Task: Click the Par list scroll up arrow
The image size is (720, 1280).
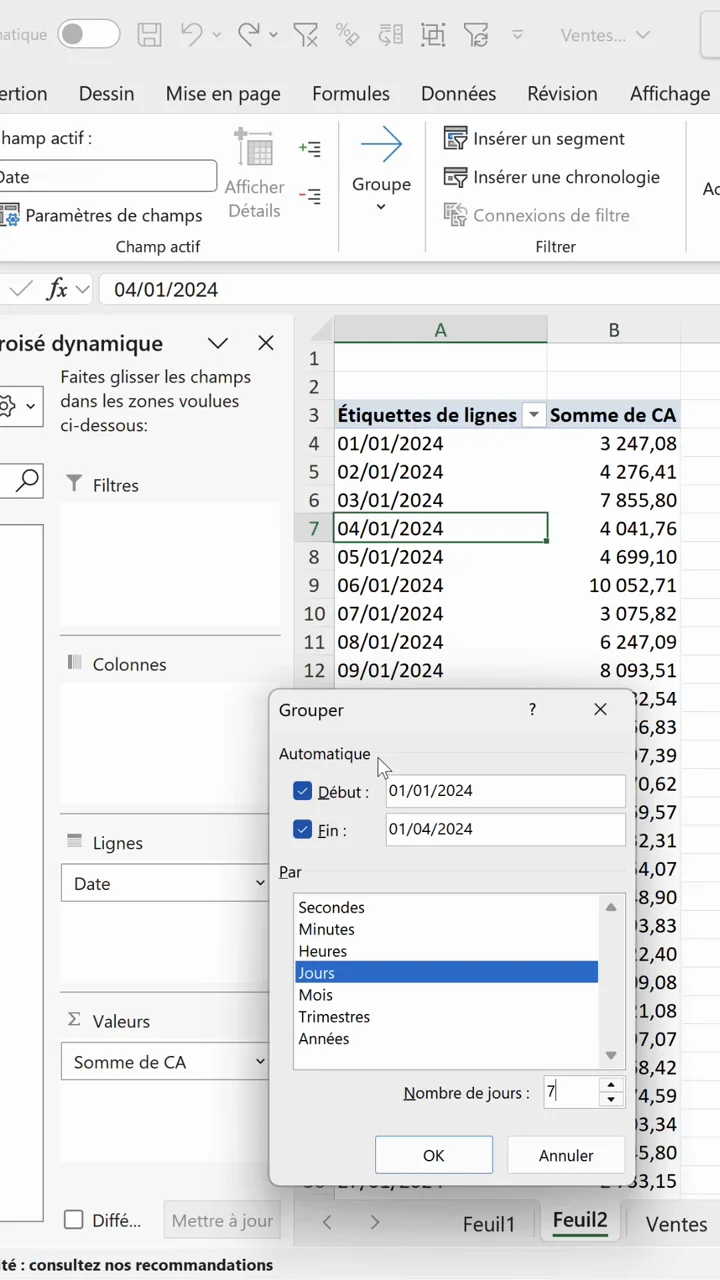Action: point(611,907)
